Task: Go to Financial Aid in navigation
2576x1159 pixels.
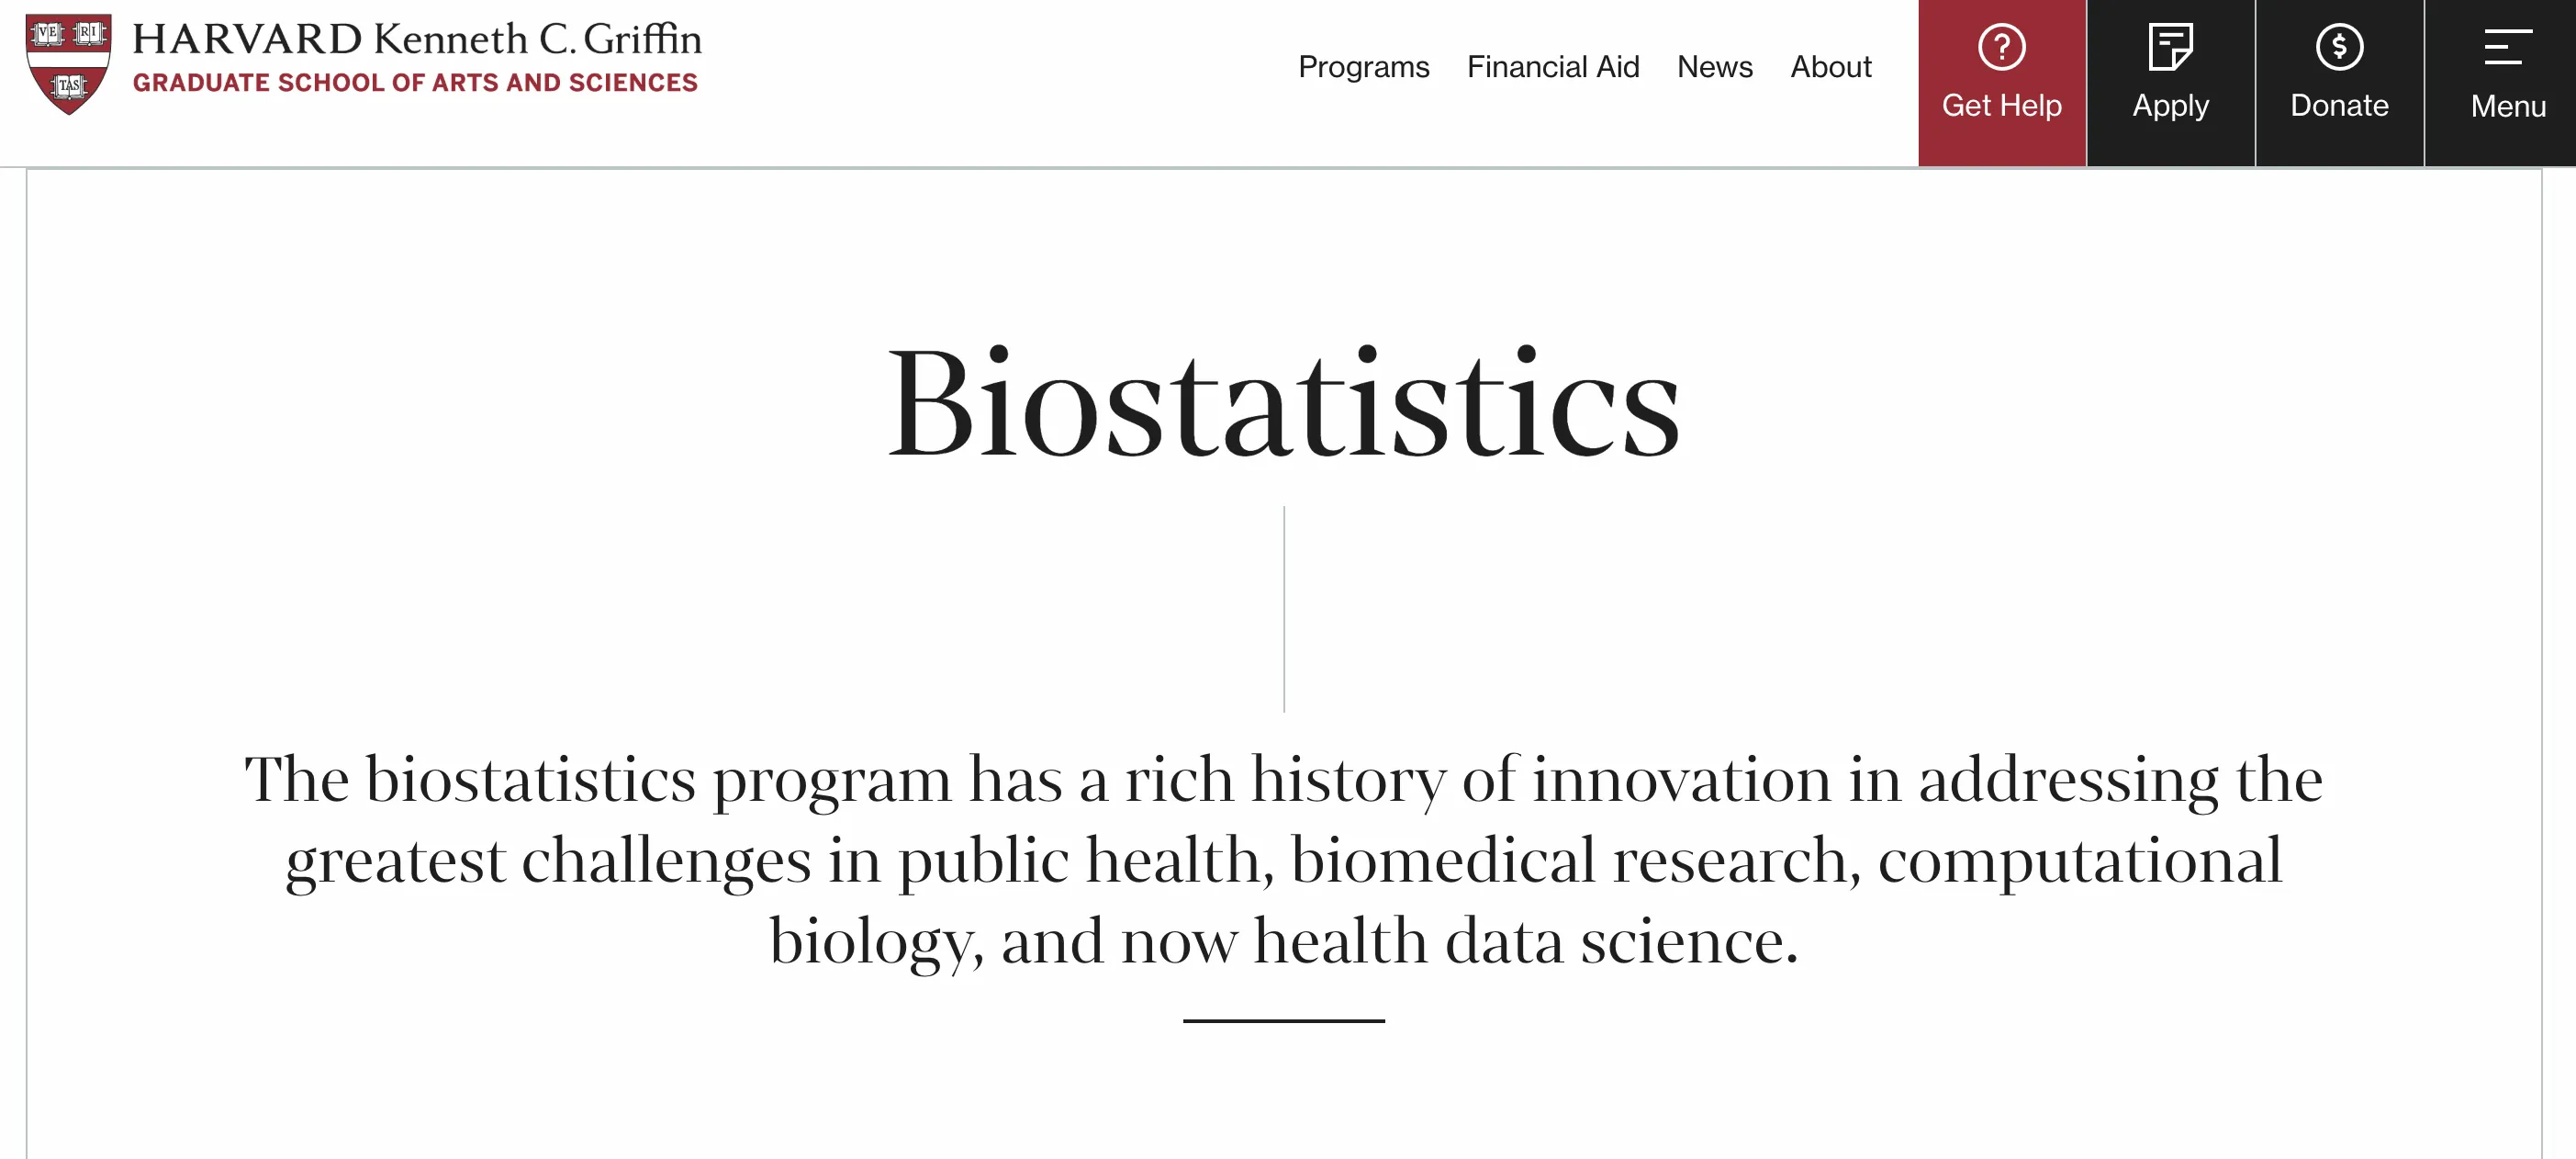Action: point(1552,67)
